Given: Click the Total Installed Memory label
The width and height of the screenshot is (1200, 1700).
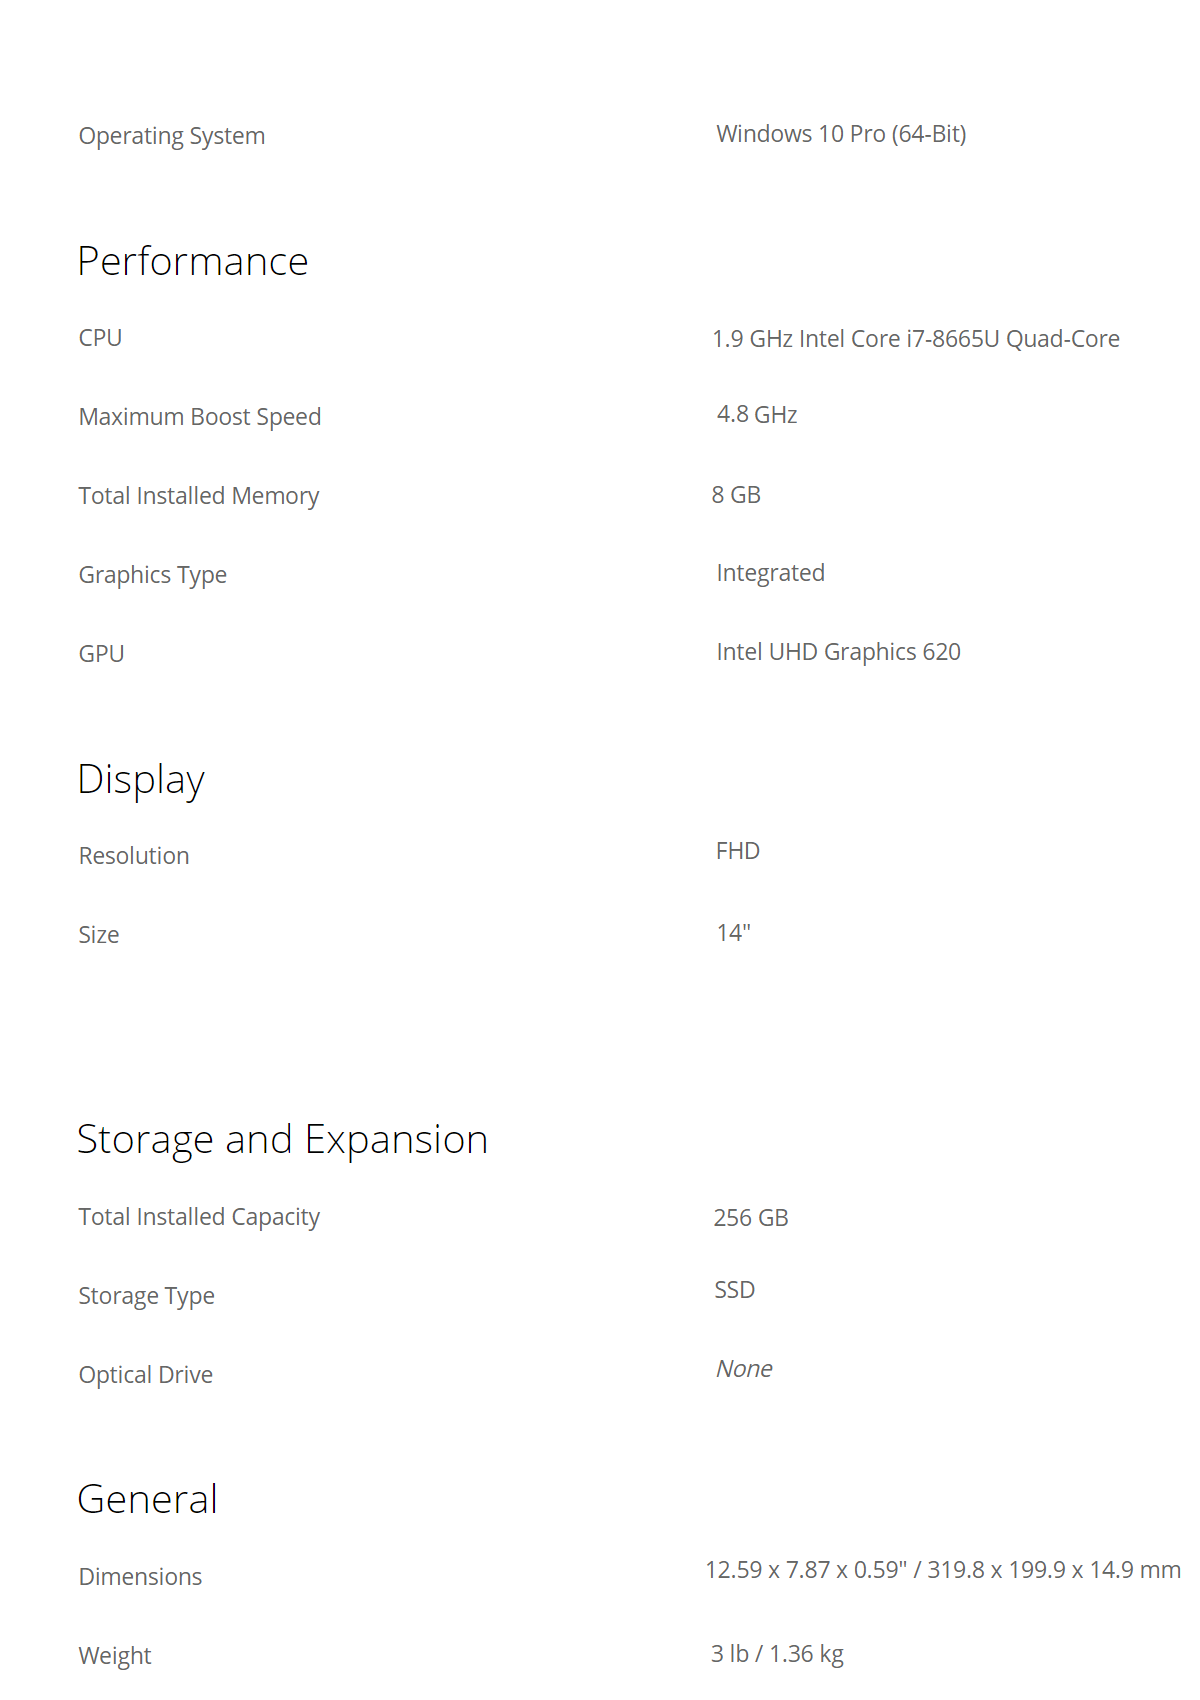Looking at the screenshot, I should [x=199, y=496].
